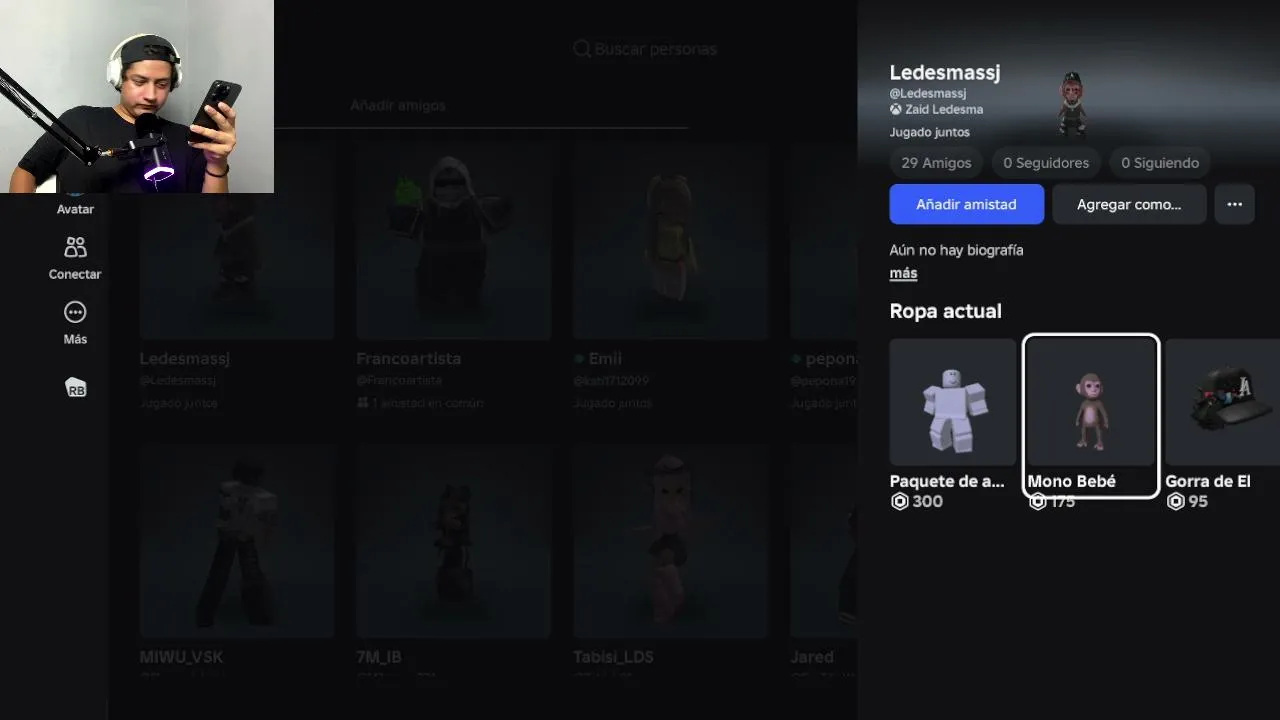1280x720 pixels.
Task: Switch to the Añadir amigos tab
Action: 398,105
